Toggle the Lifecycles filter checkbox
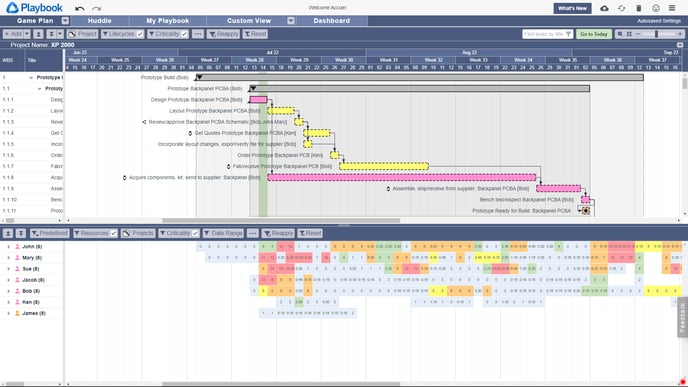Viewport: 688px width, 387px height. pyautogui.click(x=140, y=34)
